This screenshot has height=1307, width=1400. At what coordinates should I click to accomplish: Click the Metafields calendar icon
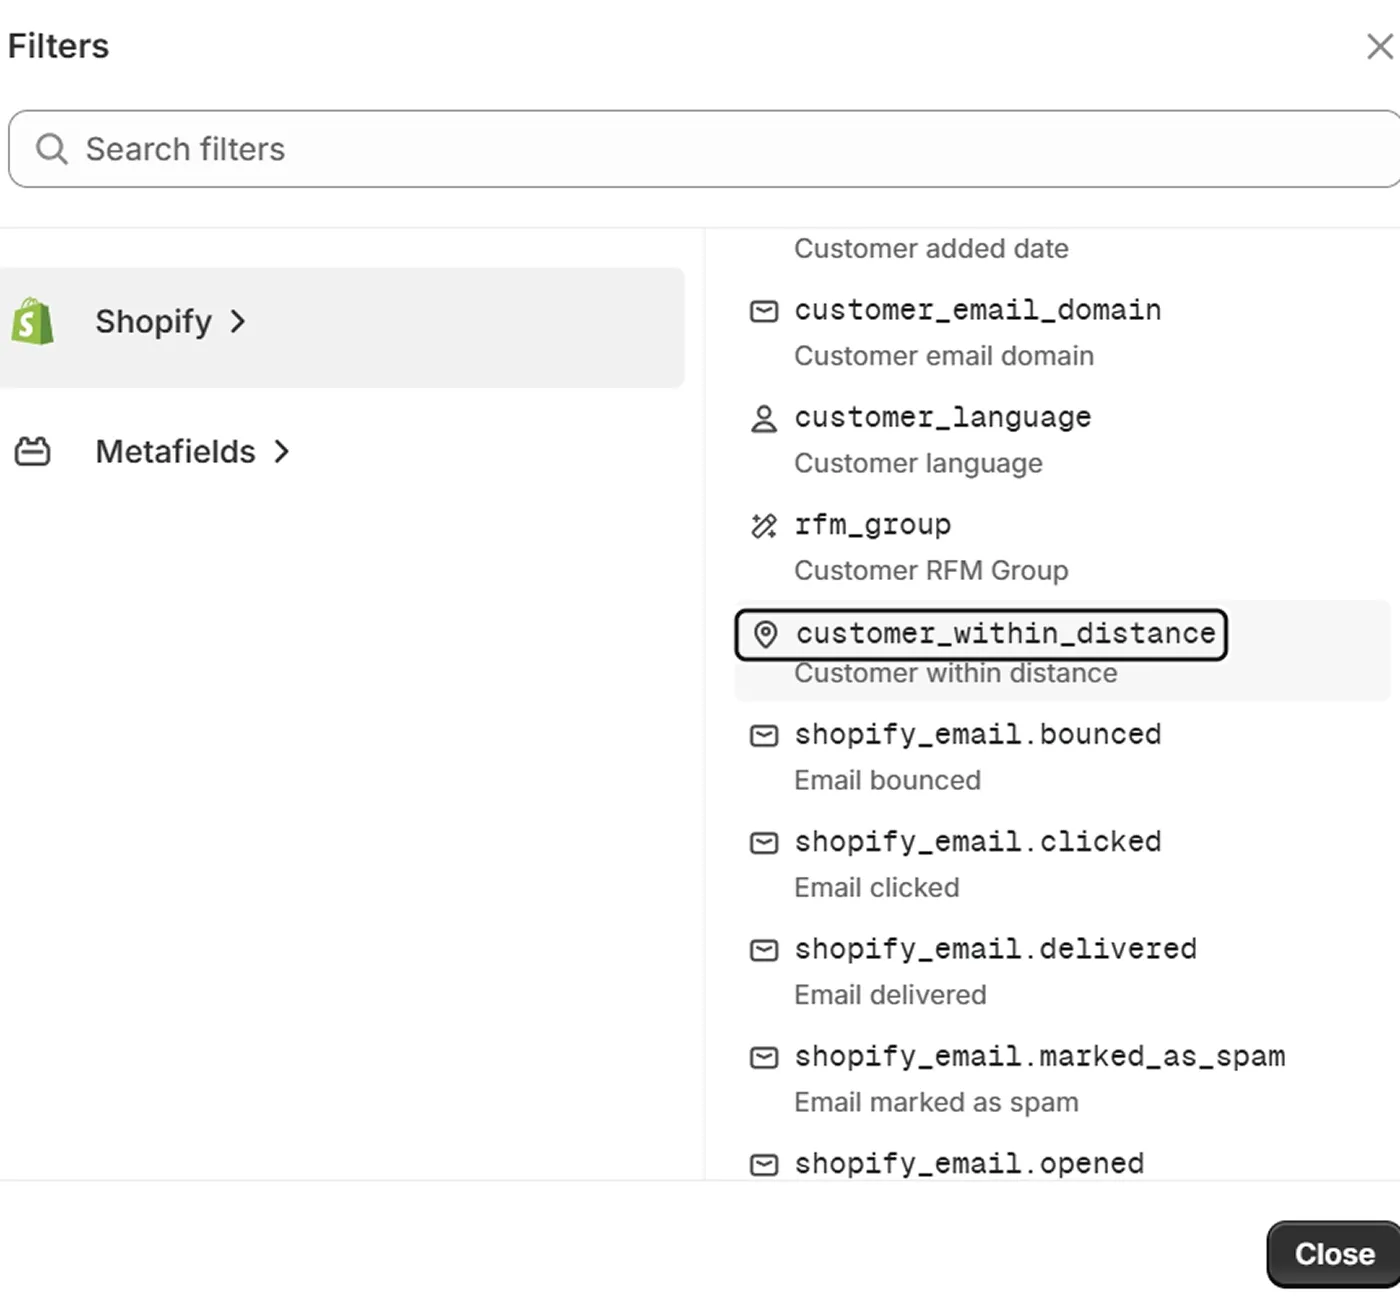pos(31,451)
